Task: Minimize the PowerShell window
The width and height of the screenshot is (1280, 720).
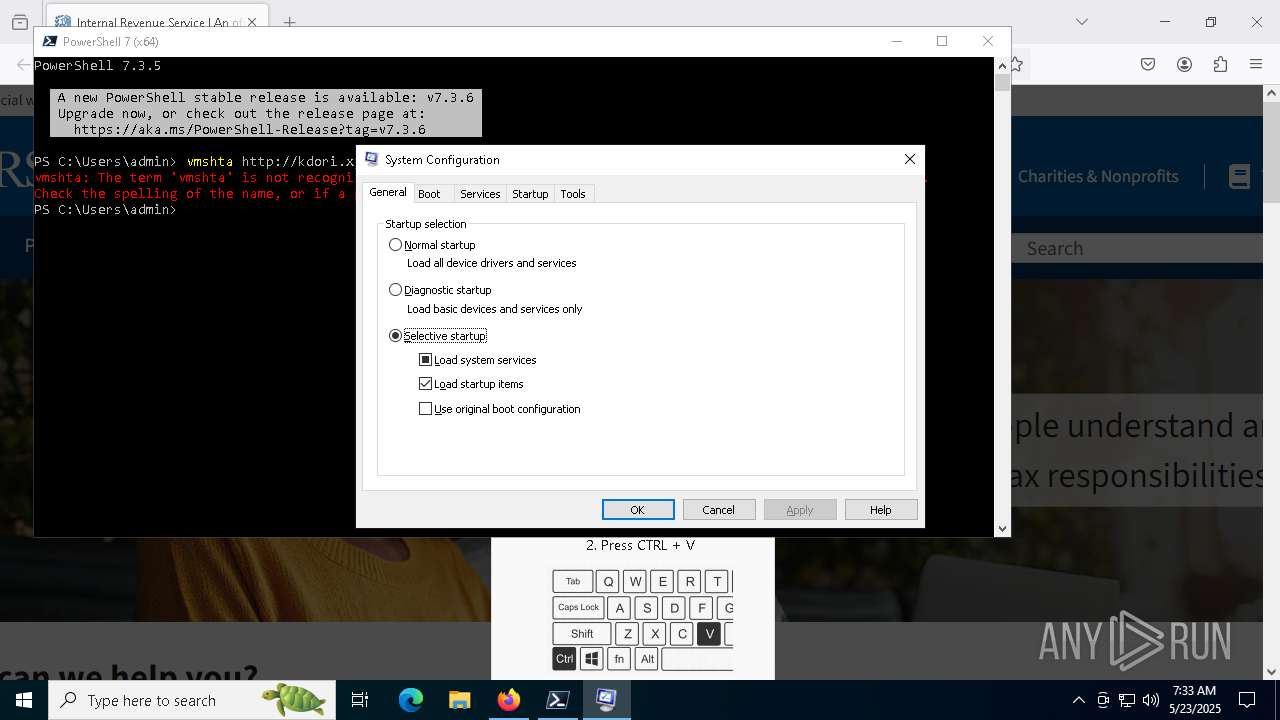Action: (x=897, y=41)
